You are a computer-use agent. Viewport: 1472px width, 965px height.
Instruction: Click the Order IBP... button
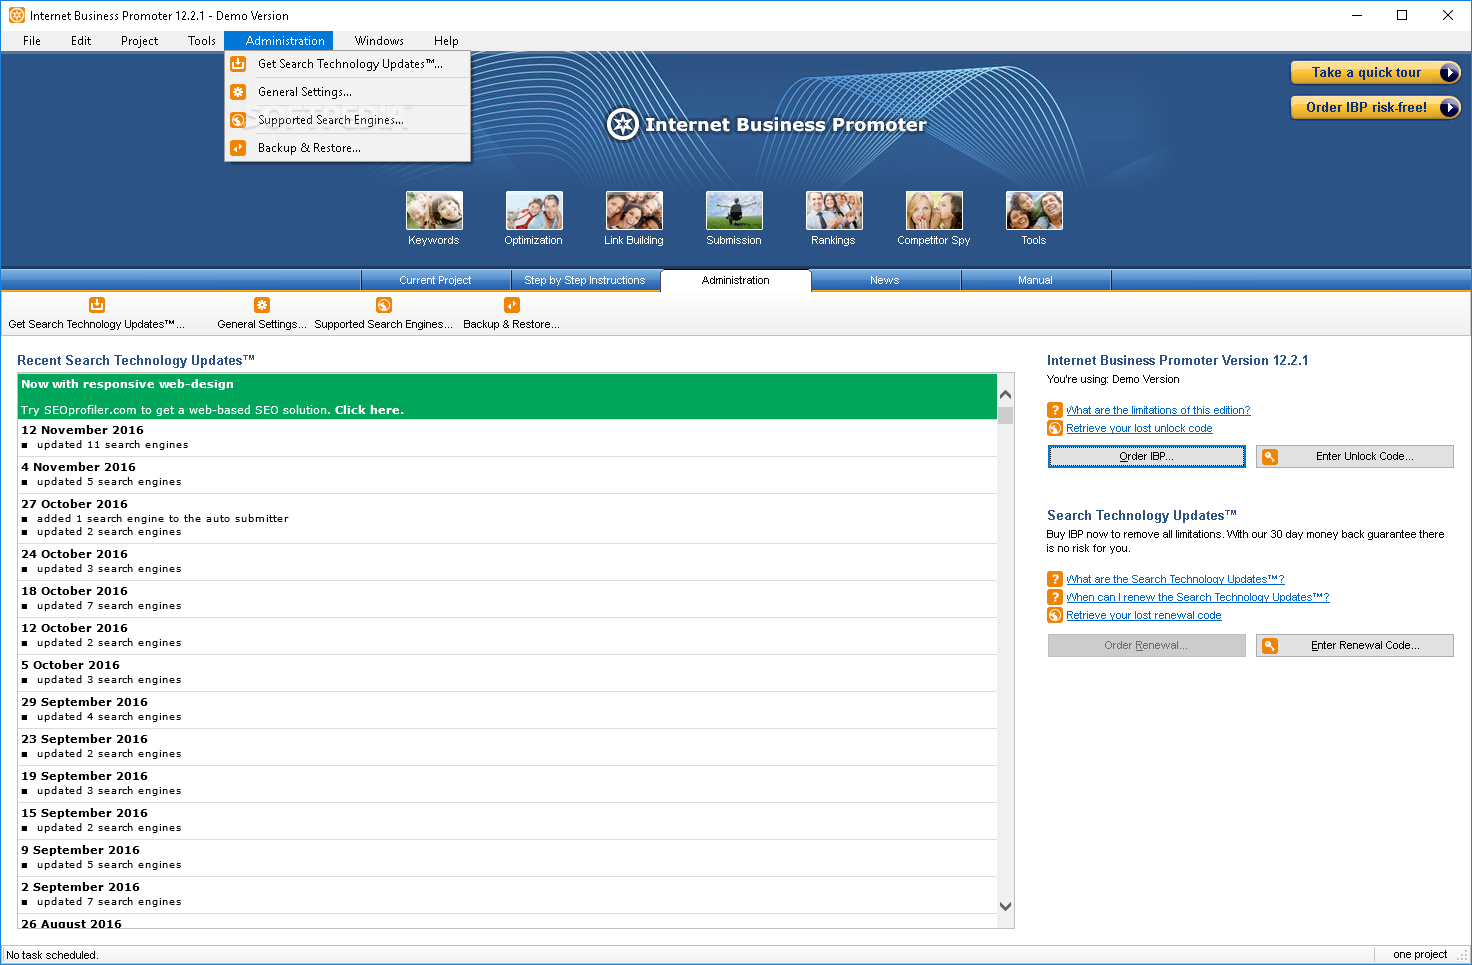pyautogui.click(x=1147, y=456)
